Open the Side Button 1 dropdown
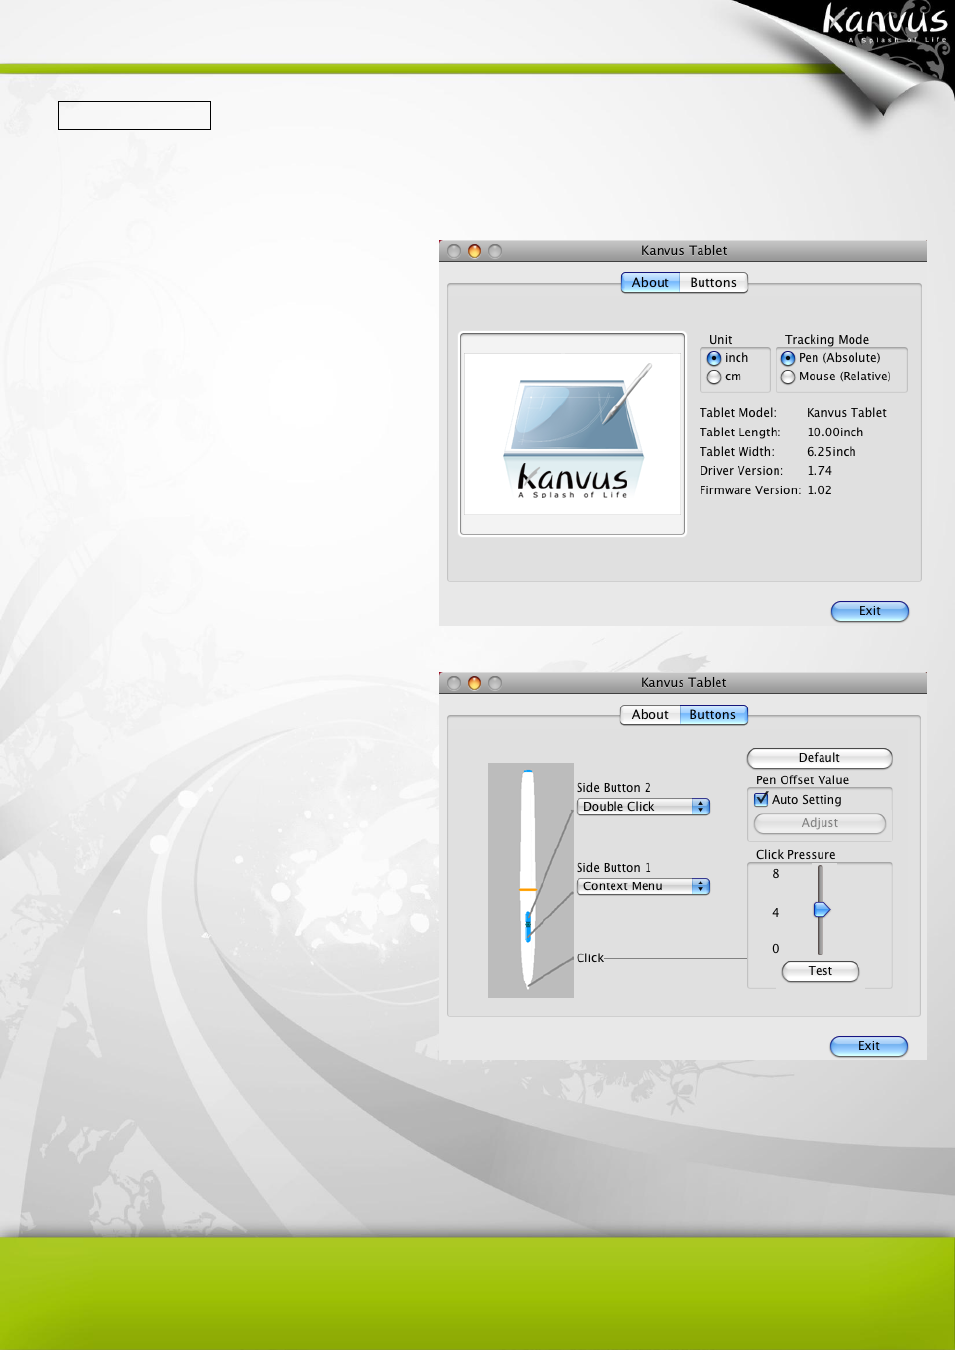The image size is (955, 1350). click(x=643, y=886)
